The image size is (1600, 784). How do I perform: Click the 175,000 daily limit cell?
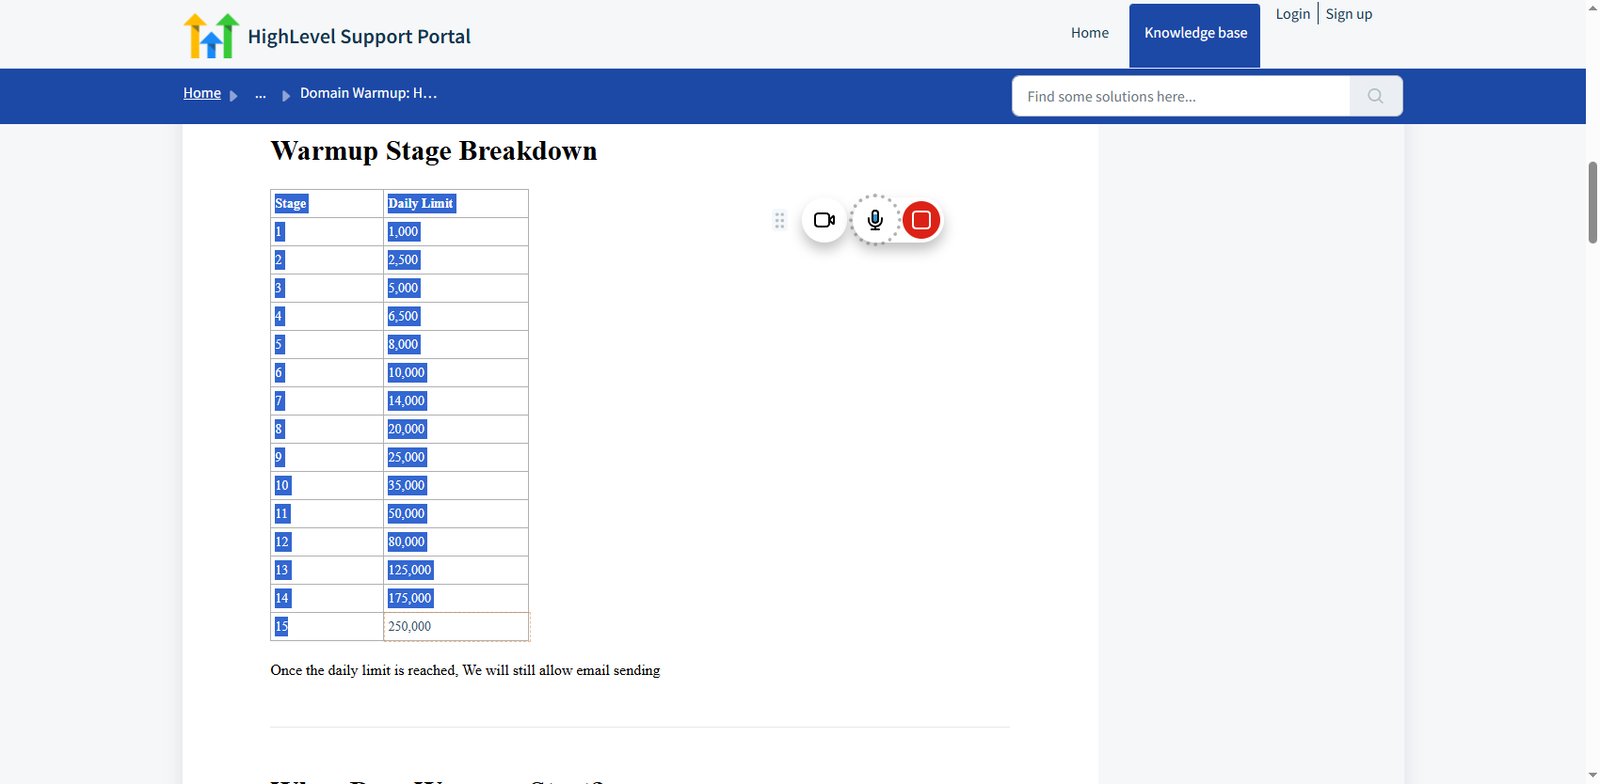pyautogui.click(x=456, y=598)
